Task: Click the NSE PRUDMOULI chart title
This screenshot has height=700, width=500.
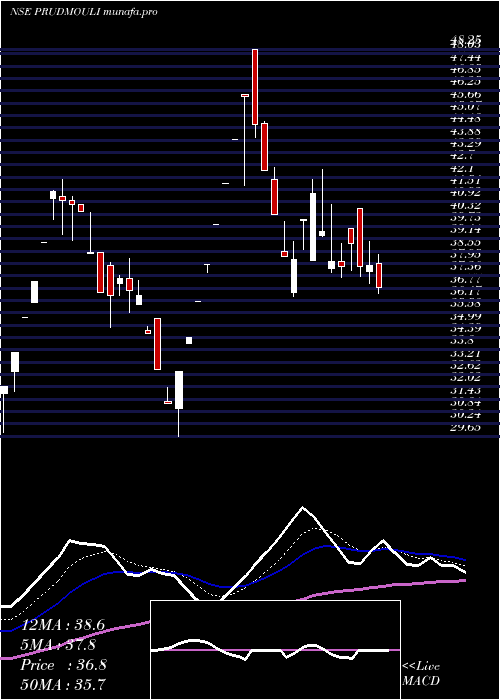Action: (x=56, y=12)
